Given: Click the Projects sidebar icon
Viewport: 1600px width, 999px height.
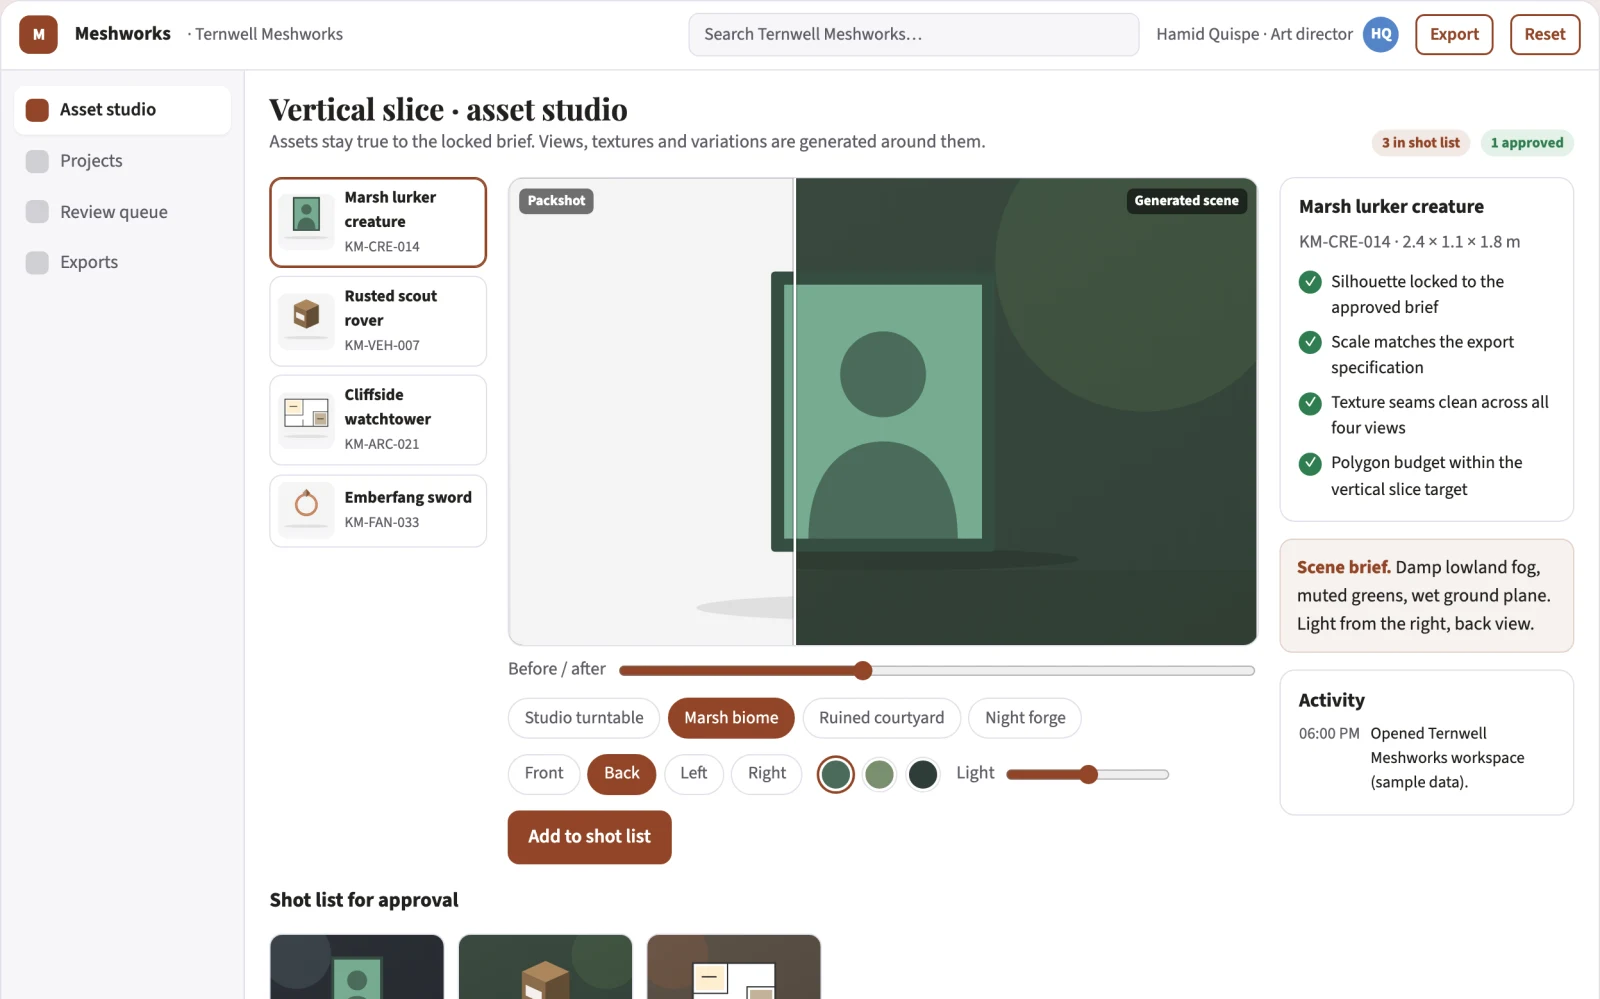Looking at the screenshot, I should point(37,161).
